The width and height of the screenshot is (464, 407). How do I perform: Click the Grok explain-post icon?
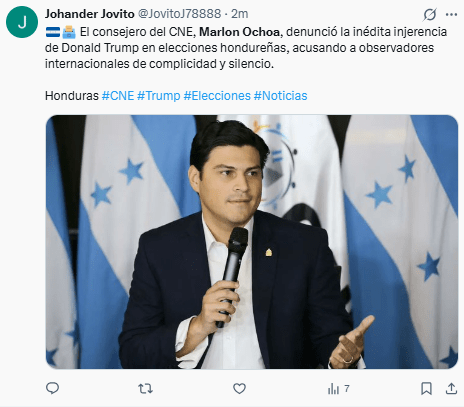tap(430, 14)
